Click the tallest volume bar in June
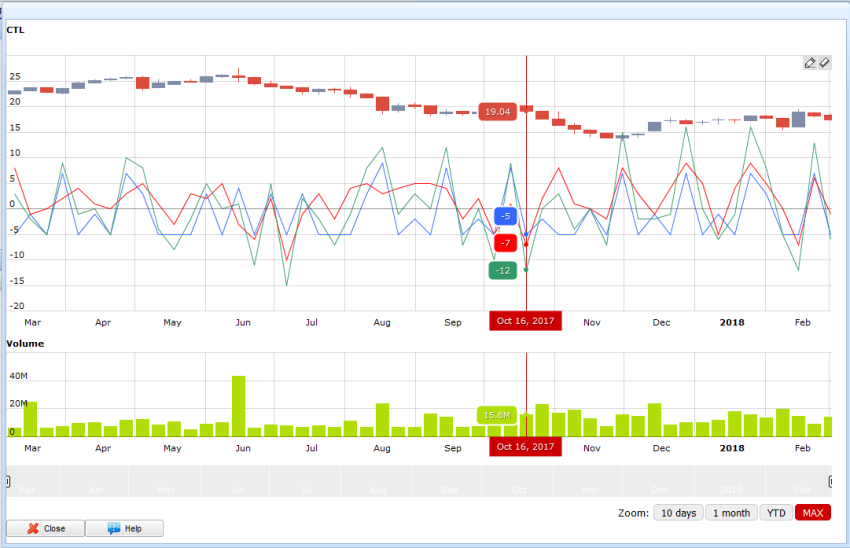Screen dimensions: 850x548 click(238, 406)
